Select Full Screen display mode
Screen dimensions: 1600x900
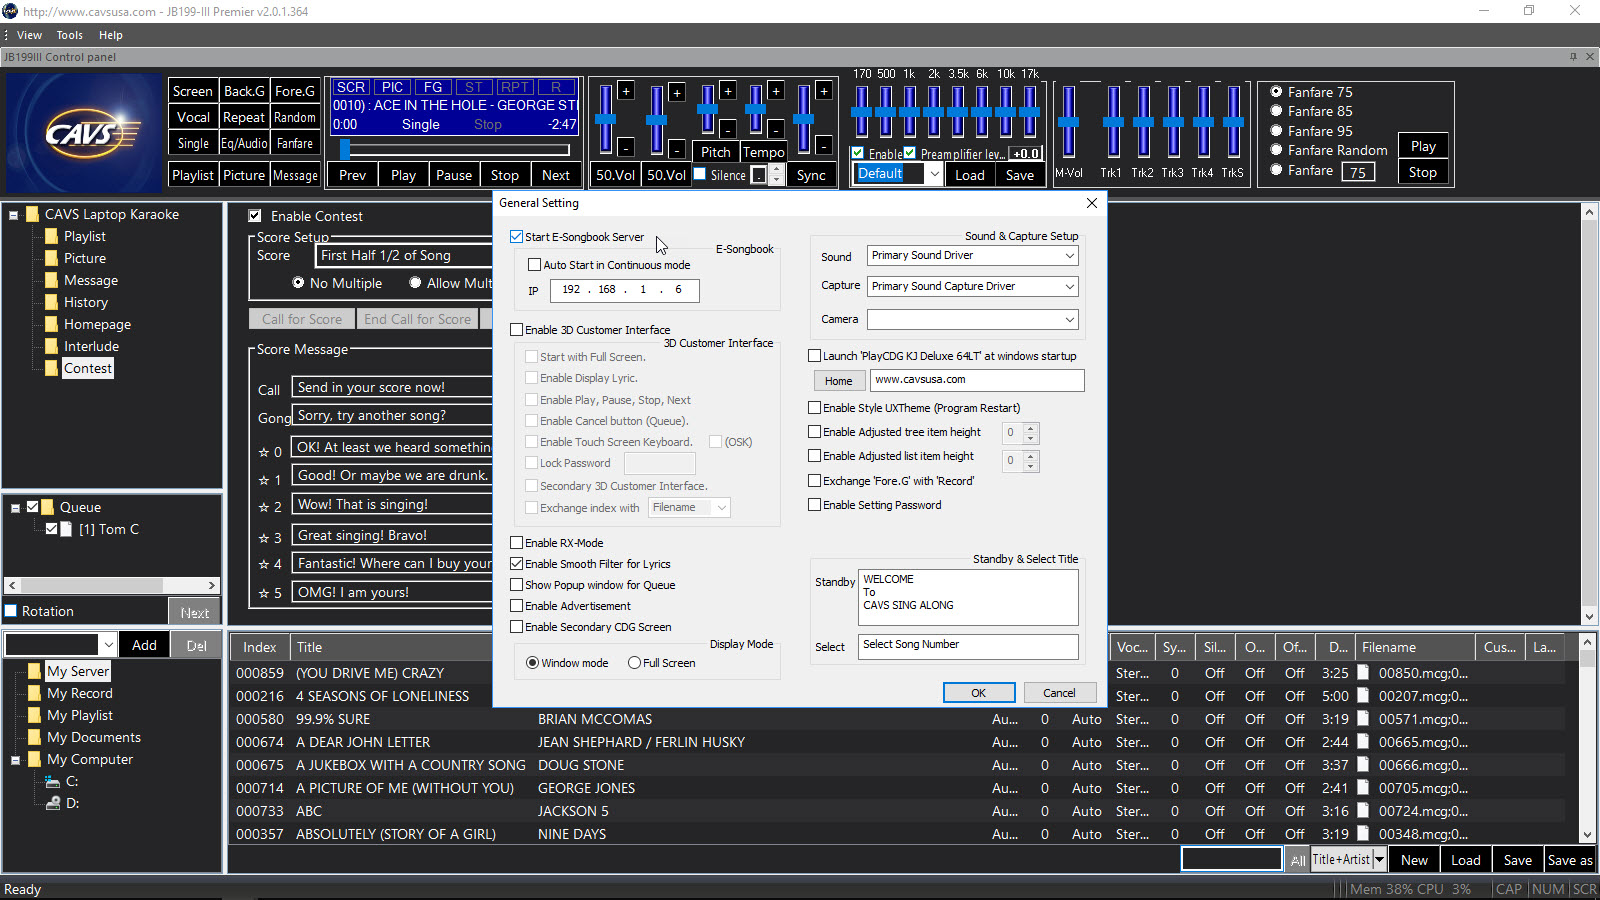[x=634, y=663]
